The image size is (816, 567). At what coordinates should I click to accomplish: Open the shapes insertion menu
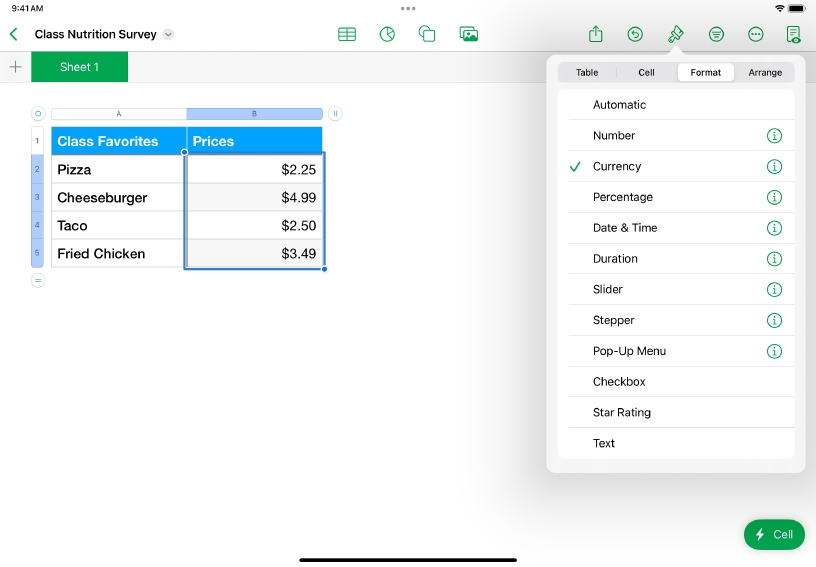(x=427, y=34)
